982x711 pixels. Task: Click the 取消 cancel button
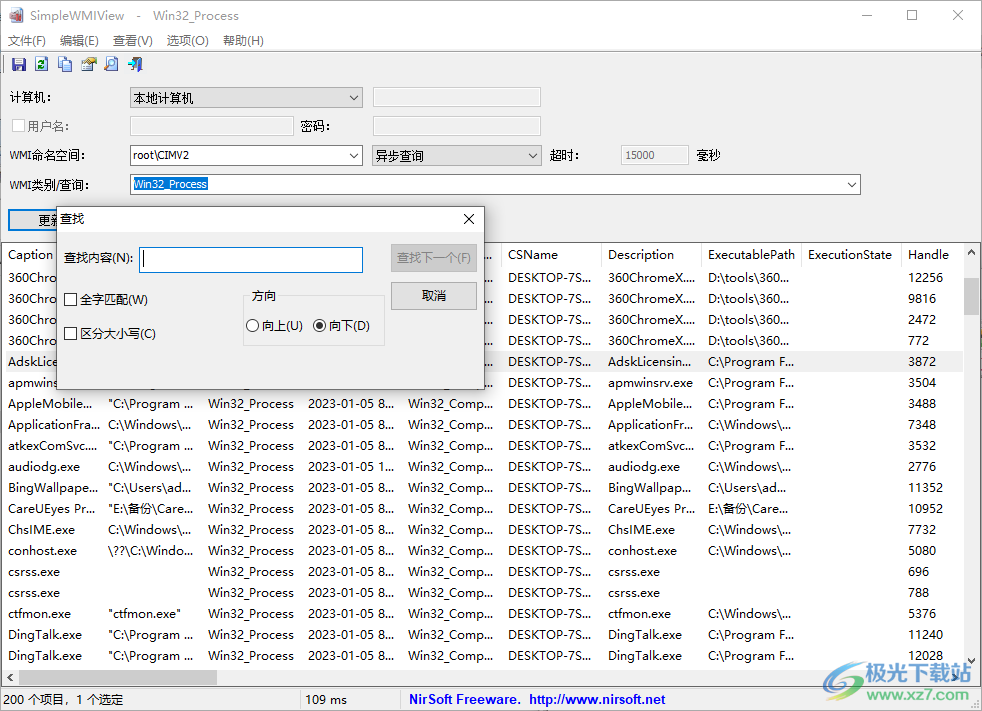click(433, 296)
